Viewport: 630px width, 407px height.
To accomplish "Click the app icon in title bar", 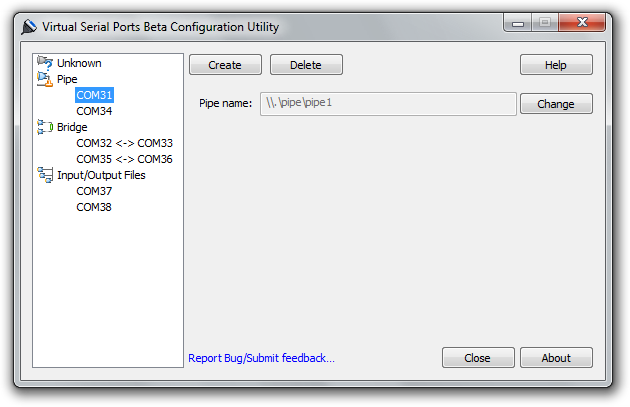I will 29,27.
